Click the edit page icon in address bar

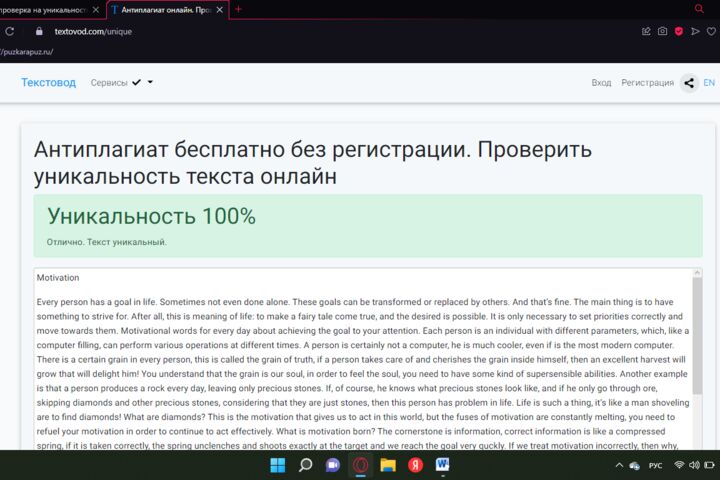(646, 31)
